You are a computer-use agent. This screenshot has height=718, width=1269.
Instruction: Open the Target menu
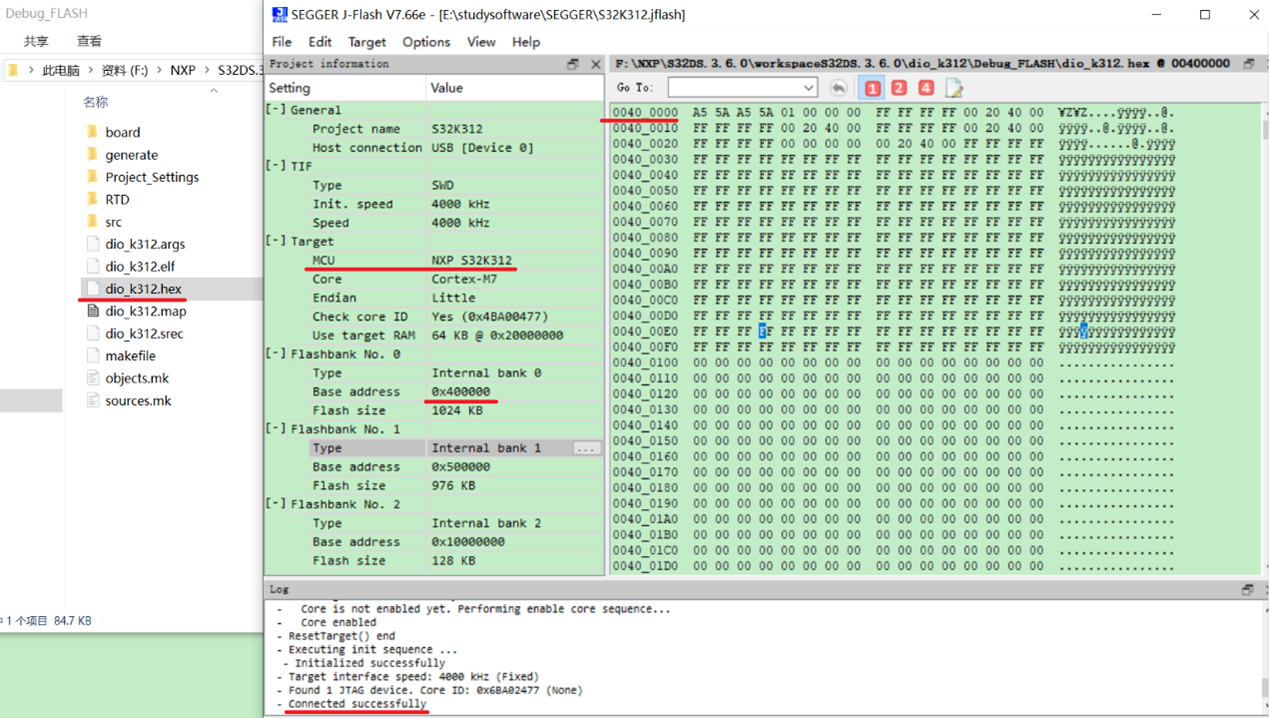pyautogui.click(x=366, y=42)
